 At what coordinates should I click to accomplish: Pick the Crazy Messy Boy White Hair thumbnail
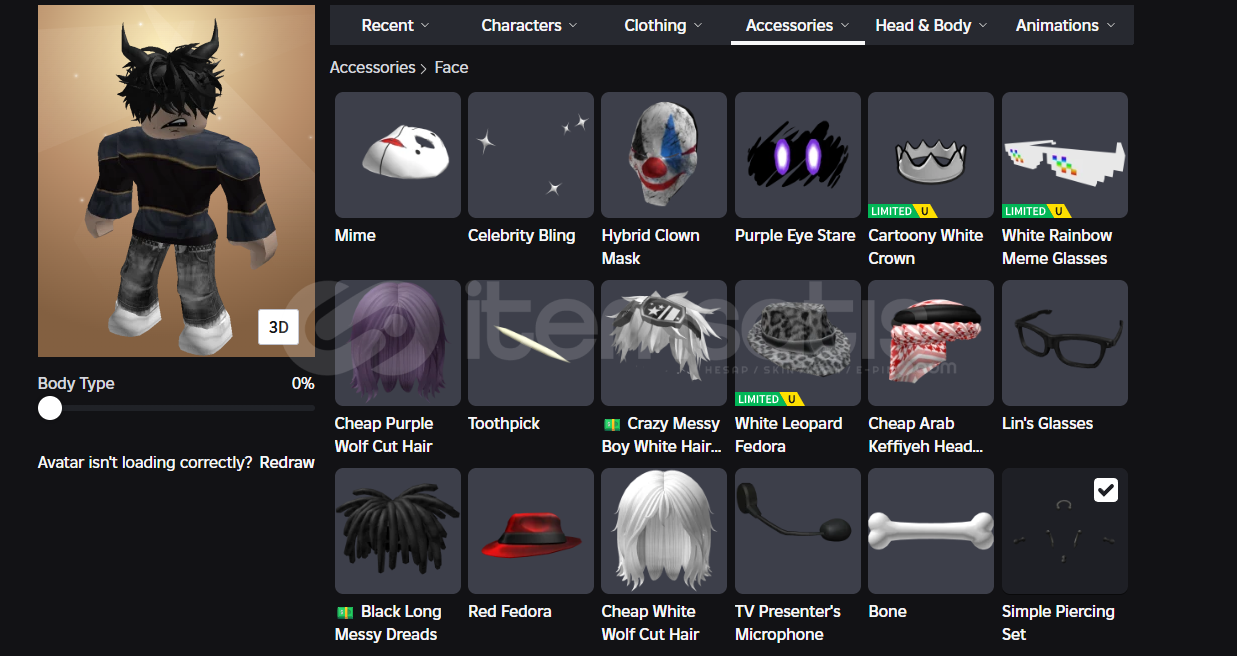[x=665, y=343]
